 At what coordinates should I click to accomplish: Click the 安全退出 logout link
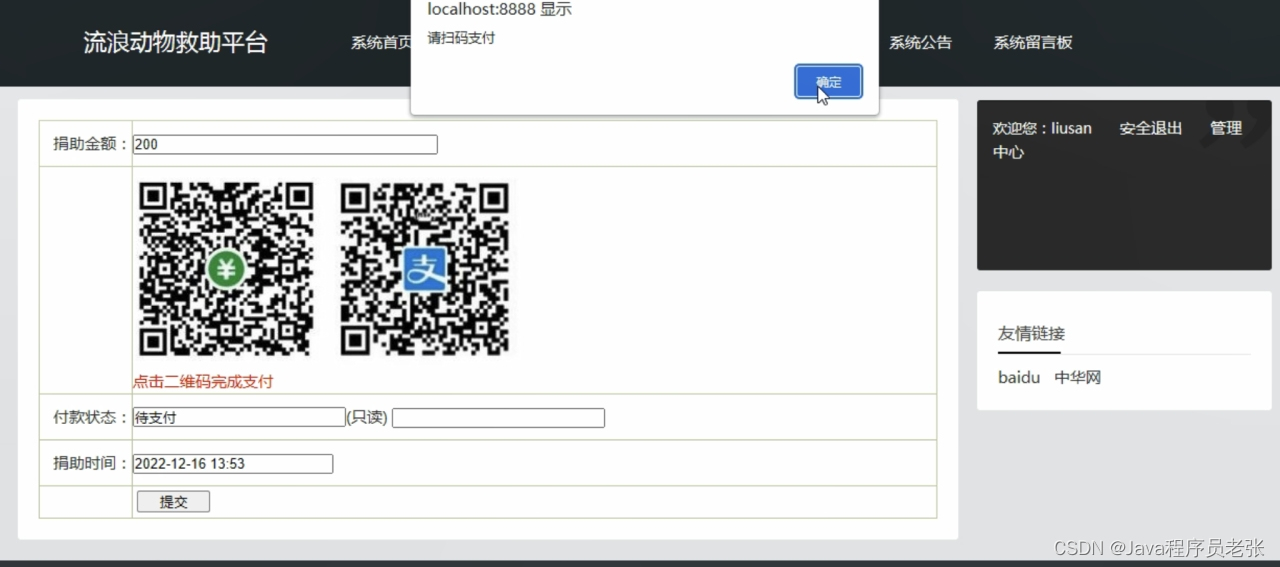(x=1150, y=128)
